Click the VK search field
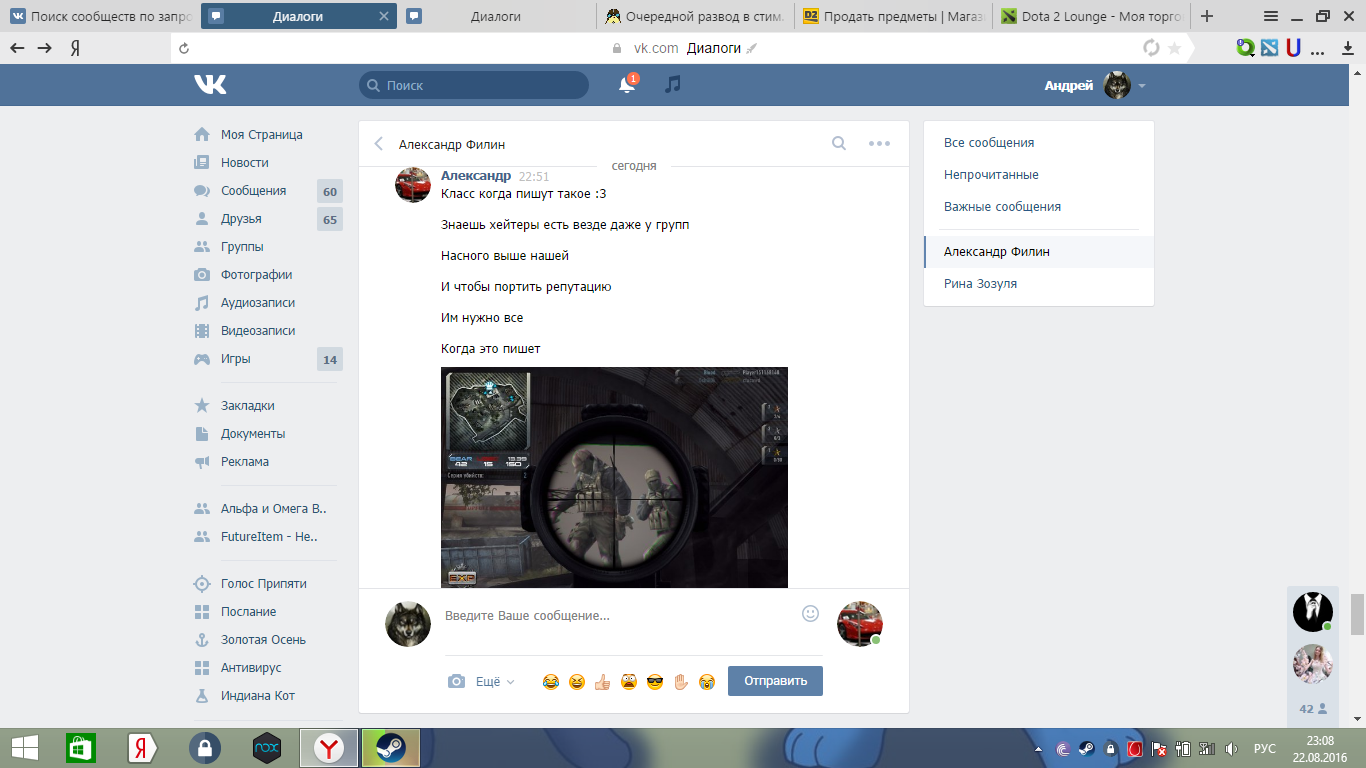Image resolution: width=1366 pixels, height=768 pixels. tap(474, 85)
